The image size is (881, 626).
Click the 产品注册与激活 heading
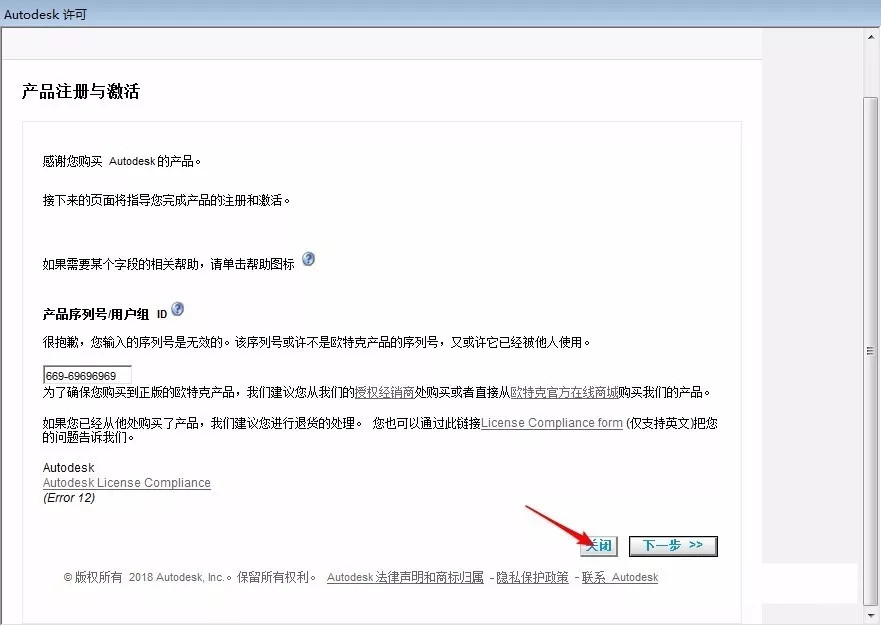tap(81, 91)
